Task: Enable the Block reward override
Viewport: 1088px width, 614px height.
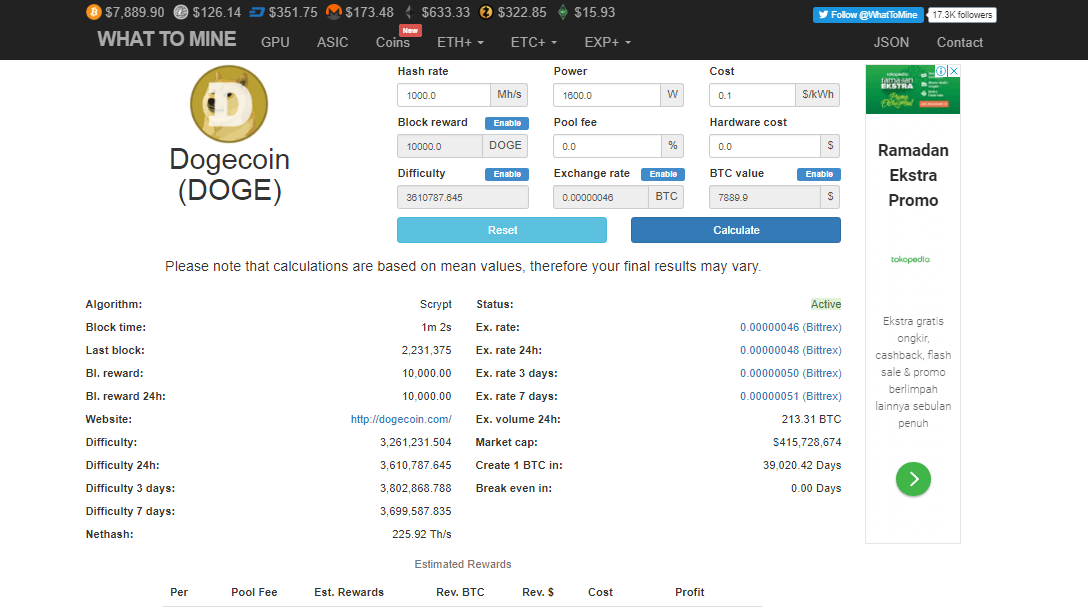Action: click(x=507, y=123)
